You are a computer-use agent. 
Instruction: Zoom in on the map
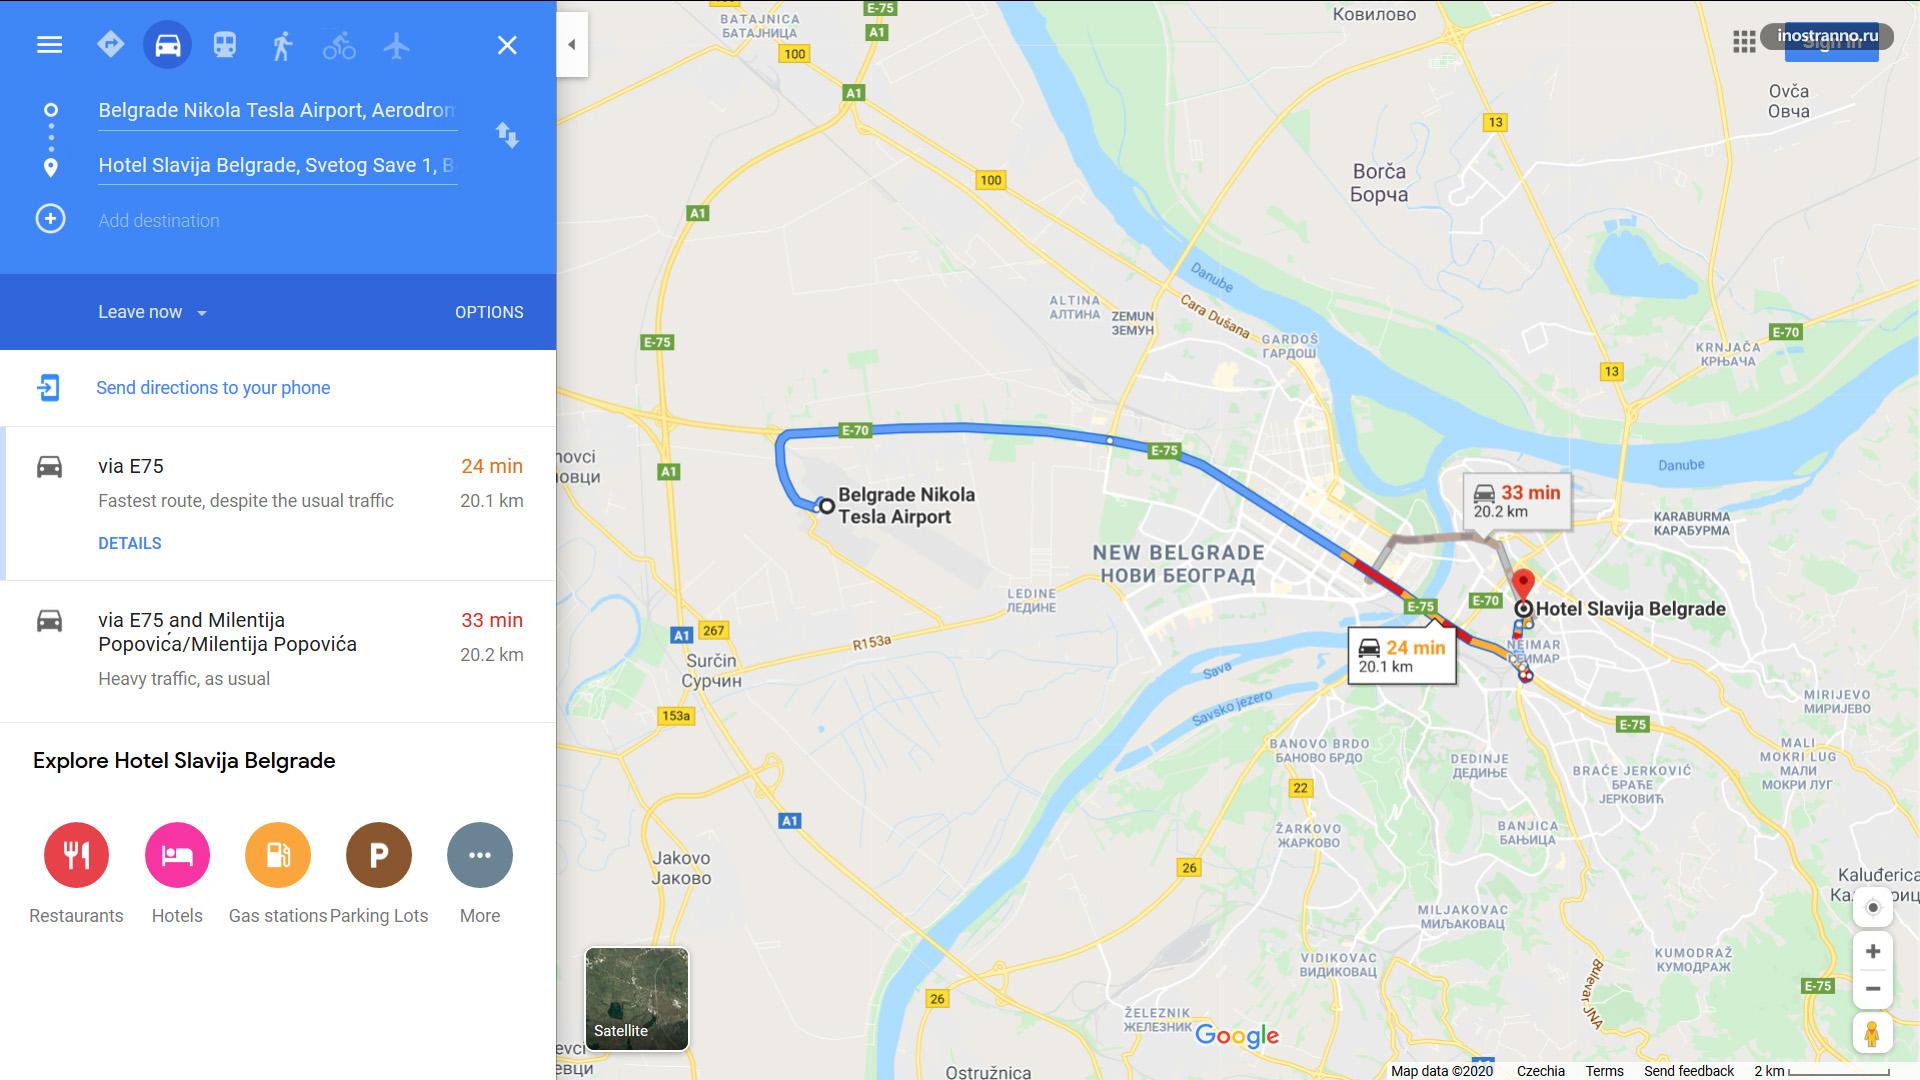pyautogui.click(x=1873, y=952)
